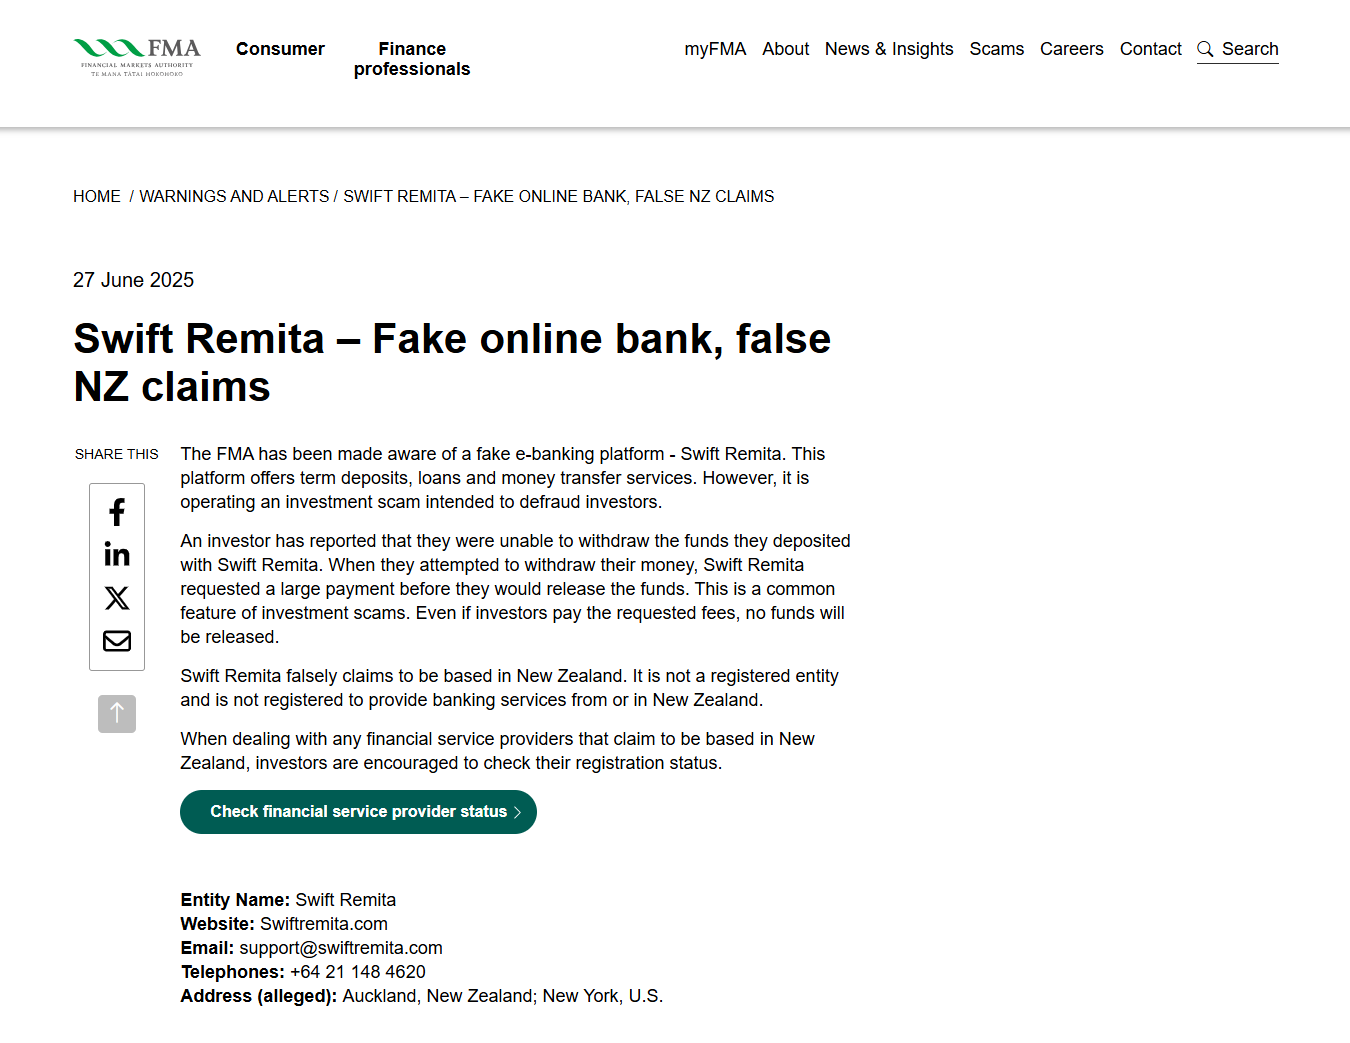The height and width of the screenshot is (1043, 1350).
Task: Click the email support@swiftremita.com
Action: [341, 948]
